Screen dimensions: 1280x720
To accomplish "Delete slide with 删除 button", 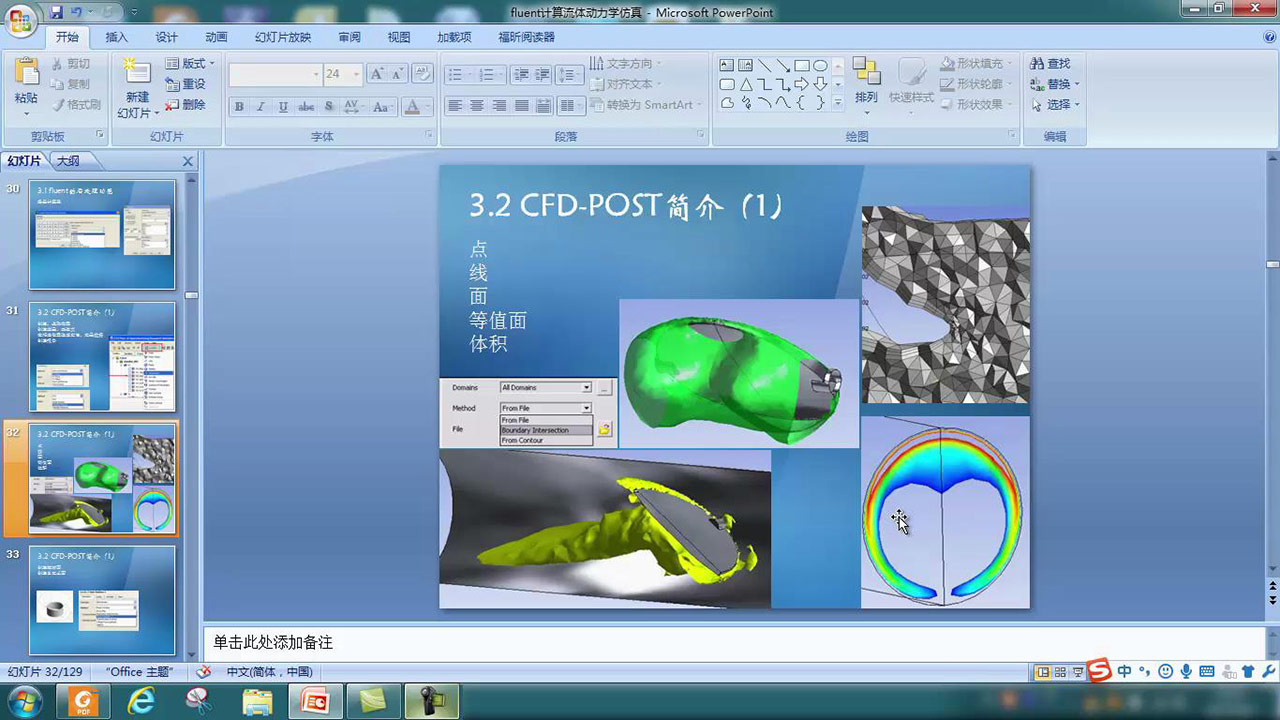I will (186, 104).
